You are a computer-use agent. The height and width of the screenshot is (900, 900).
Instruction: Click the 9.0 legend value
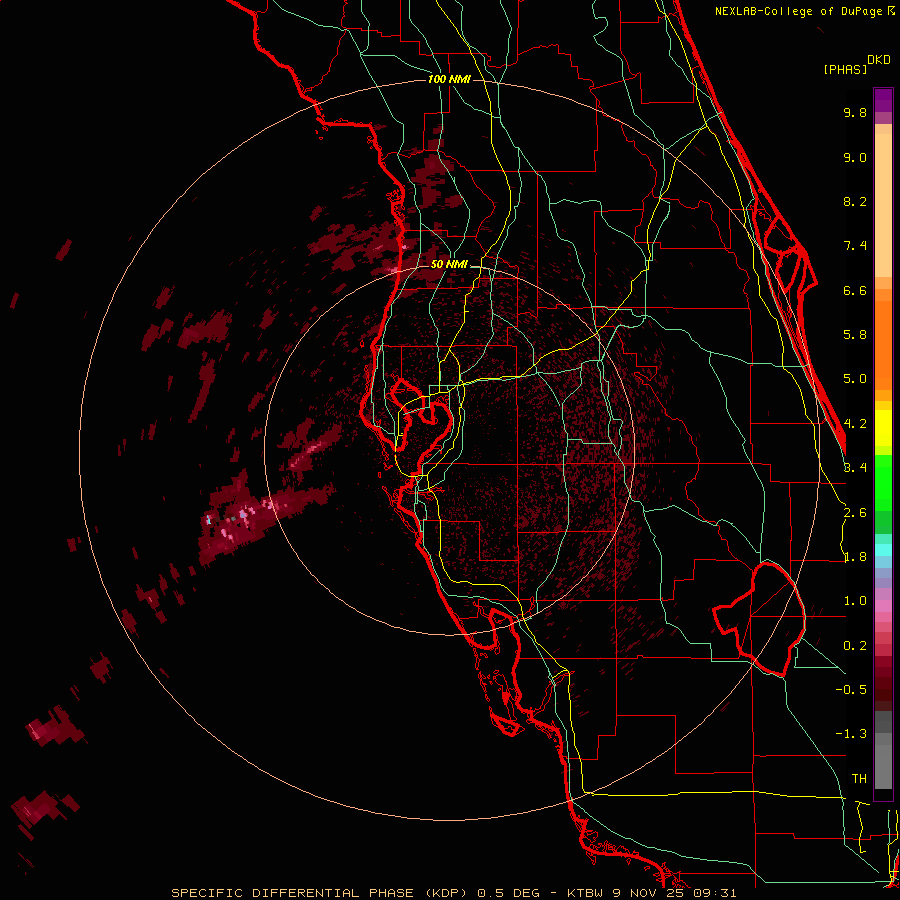(855, 157)
